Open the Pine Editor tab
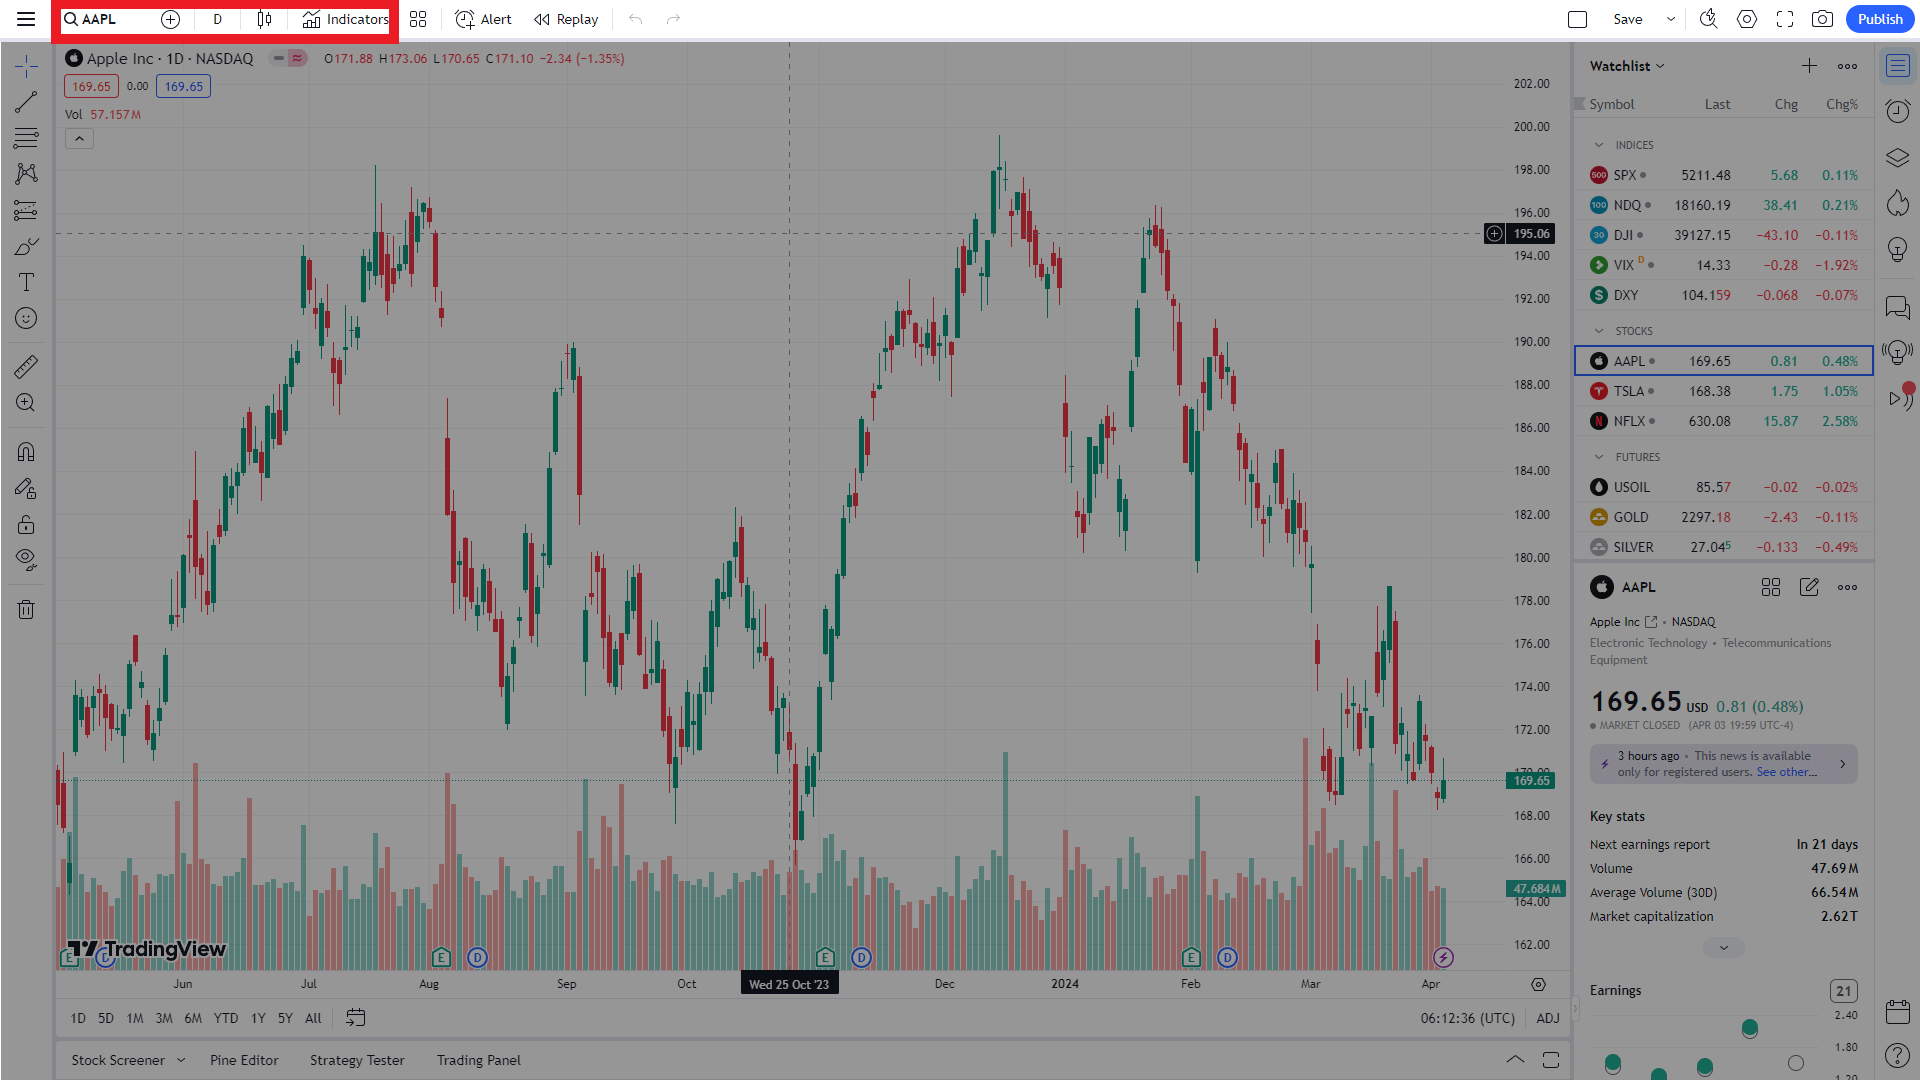This screenshot has width=1920, height=1080. 244,1060
